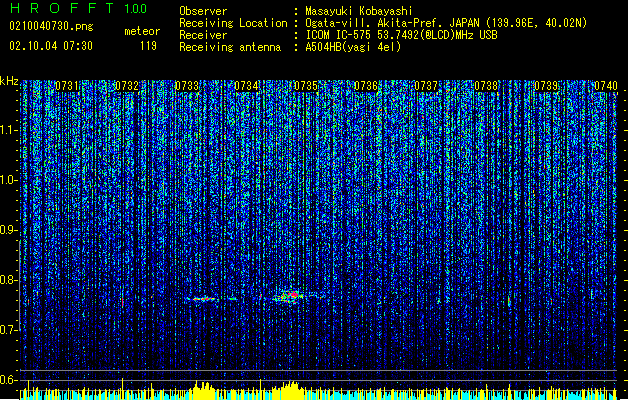This screenshot has width=629, height=400.
Task: Click the antenna A504HB(yagi 4el) text
Action: 353,47
